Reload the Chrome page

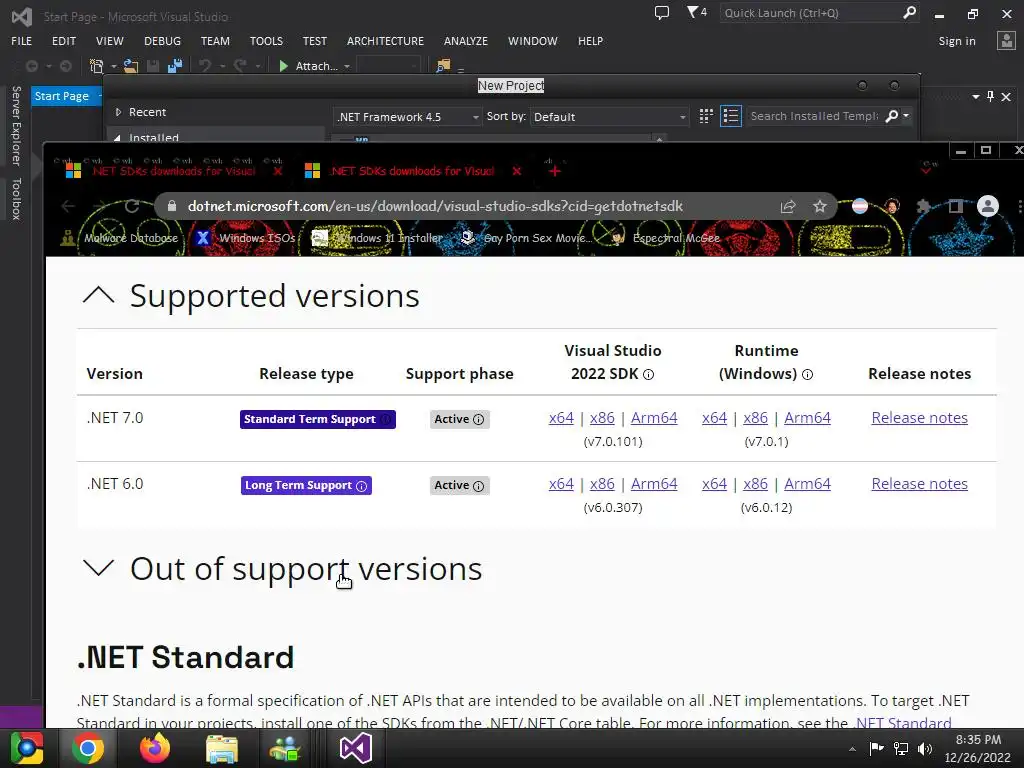click(132, 206)
